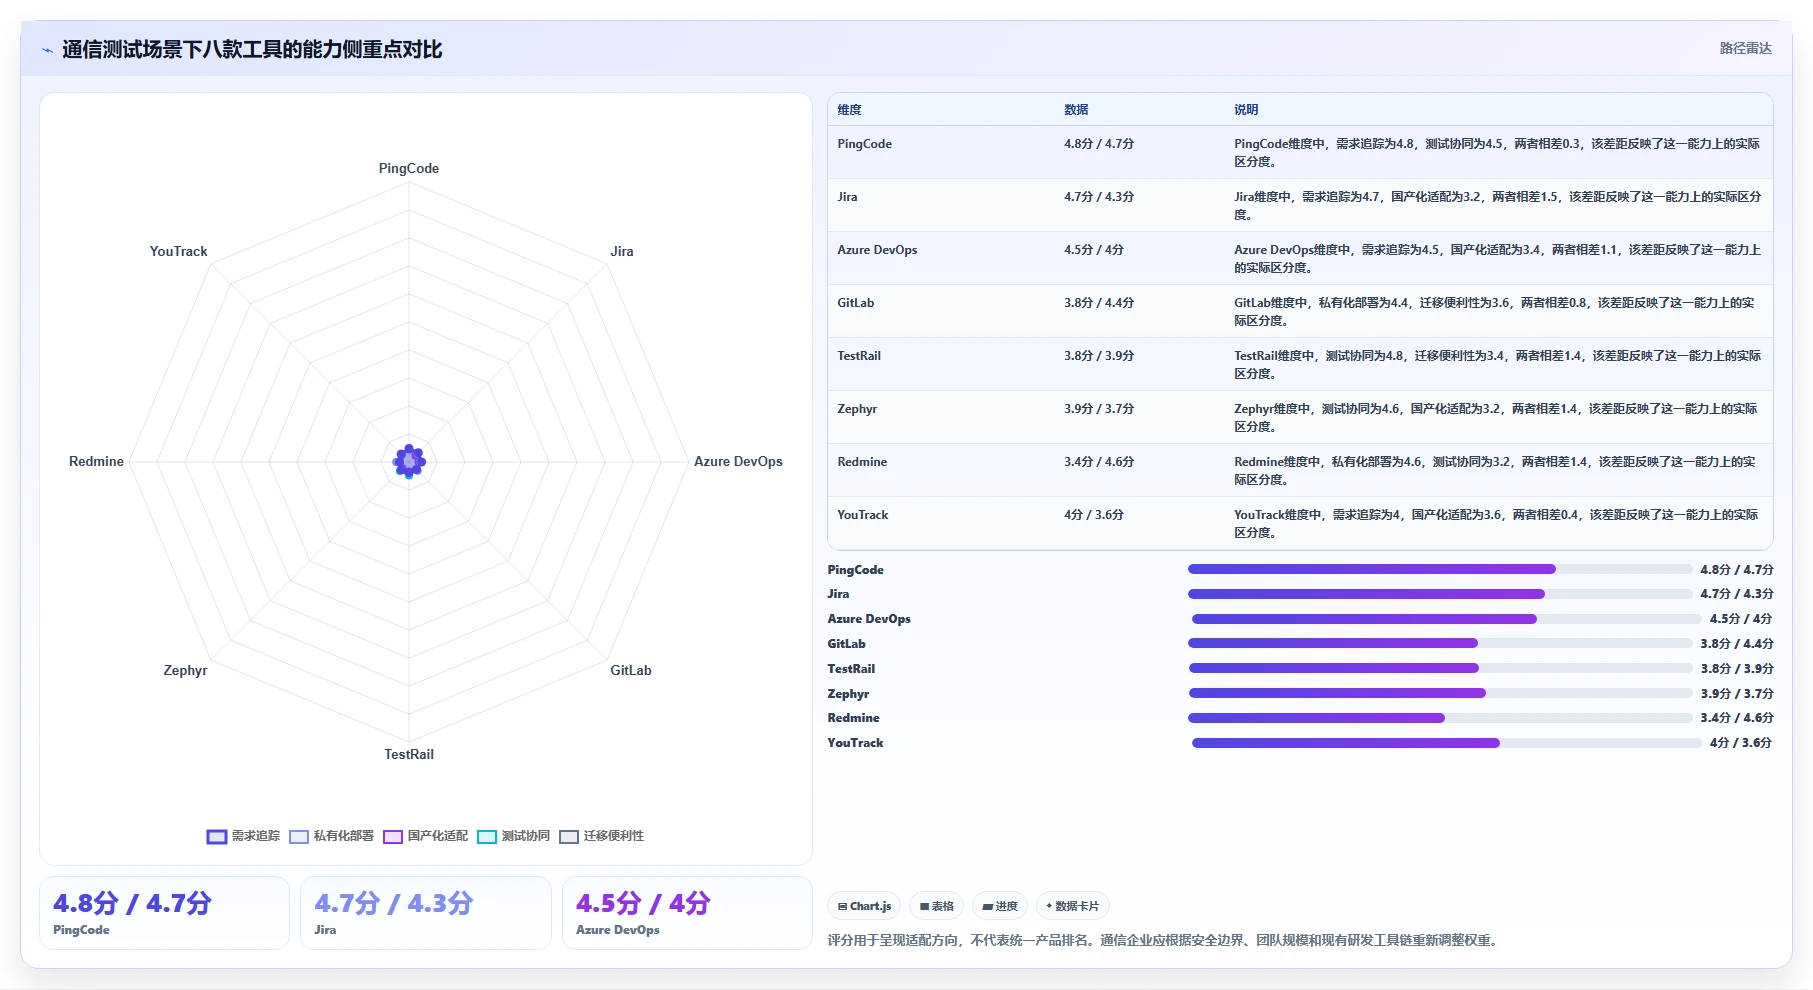Image resolution: width=1813 pixels, height=990 pixels.
Task: Click the radar chart center data cluster
Action: click(x=409, y=461)
